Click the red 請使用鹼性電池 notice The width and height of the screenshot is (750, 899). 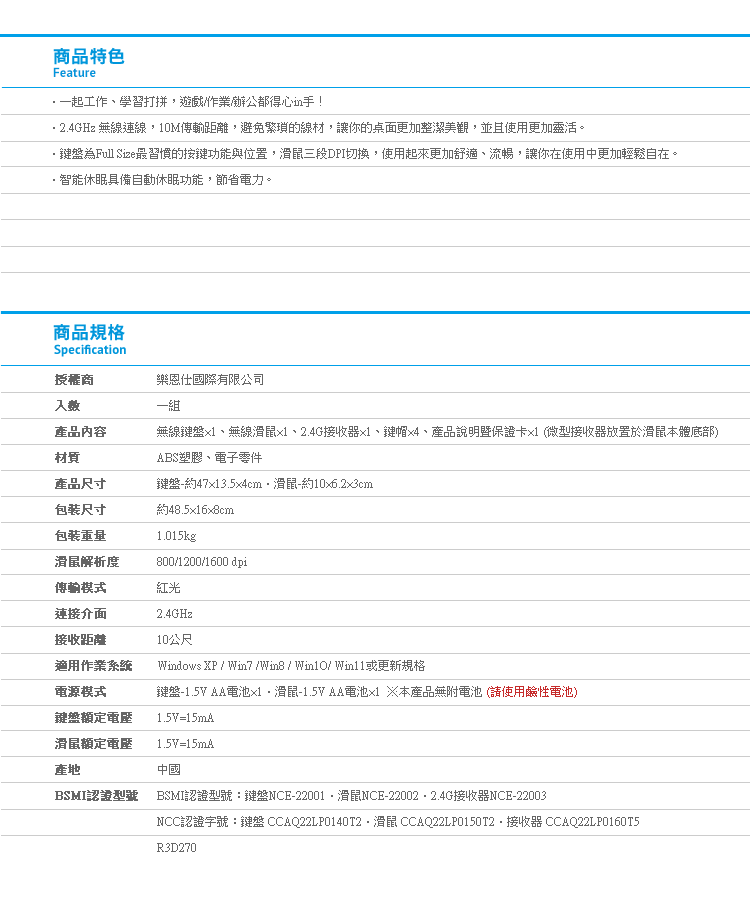(x=531, y=692)
